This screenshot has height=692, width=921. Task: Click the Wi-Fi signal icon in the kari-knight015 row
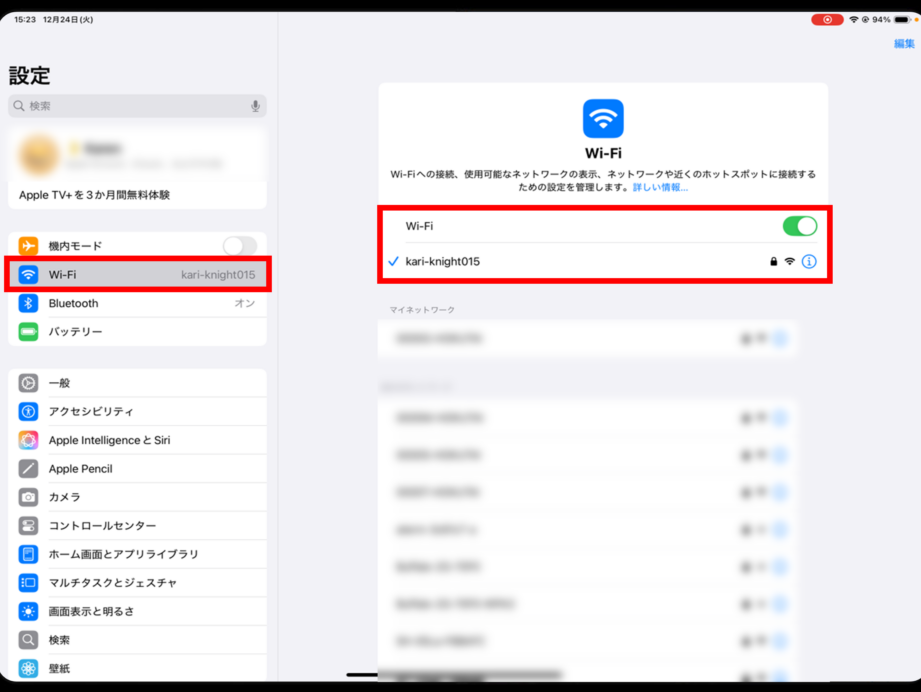click(789, 261)
